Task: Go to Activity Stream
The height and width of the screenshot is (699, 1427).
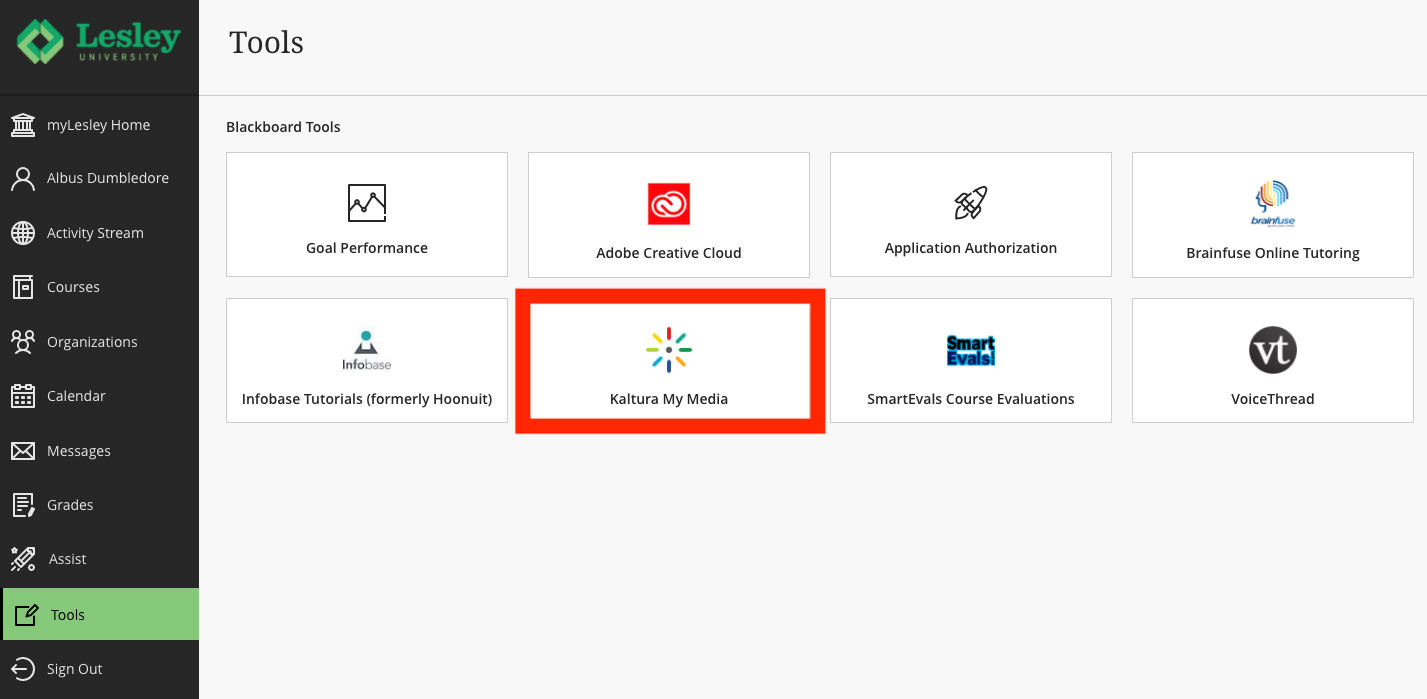Action: pyautogui.click(x=99, y=233)
